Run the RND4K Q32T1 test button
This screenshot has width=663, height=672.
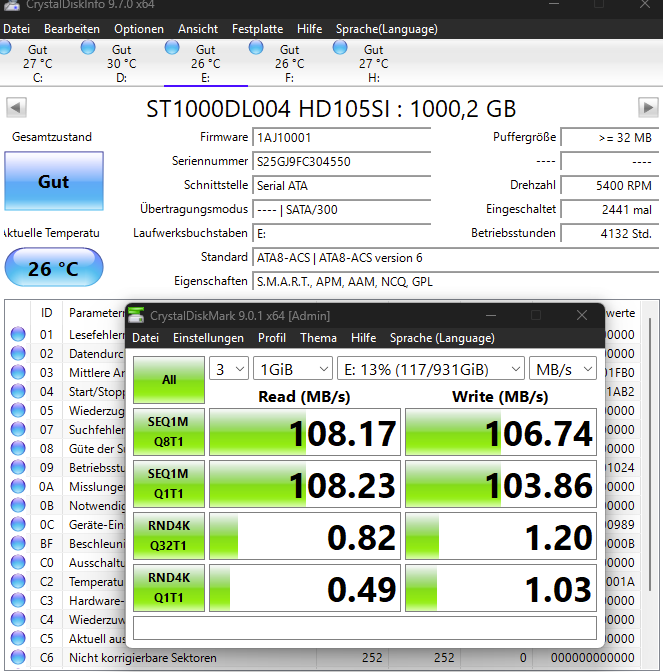click(169, 536)
